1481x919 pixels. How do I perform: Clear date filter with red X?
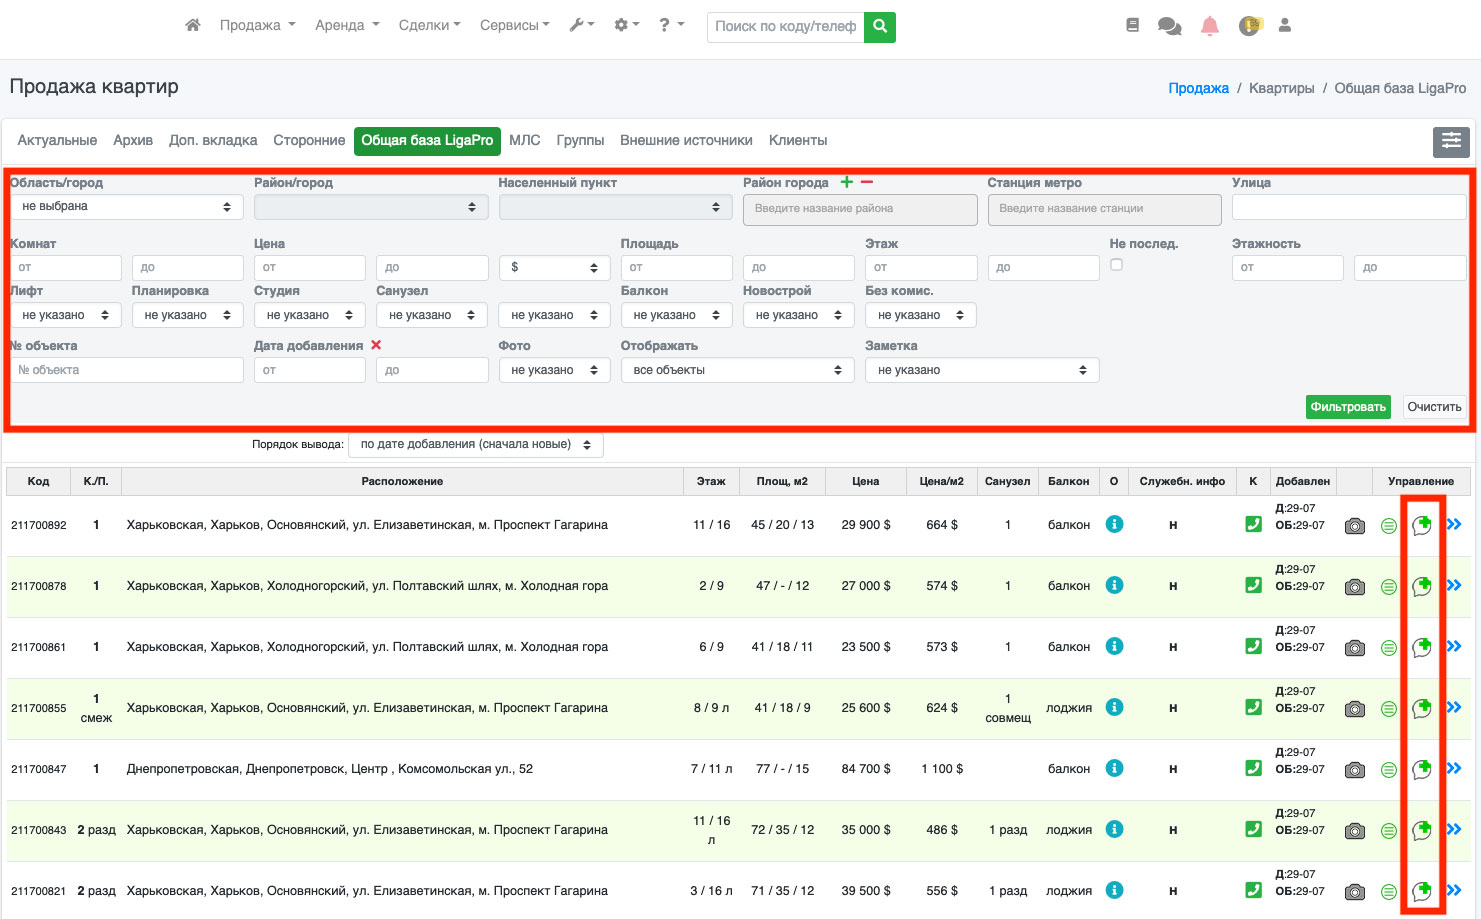coord(376,345)
